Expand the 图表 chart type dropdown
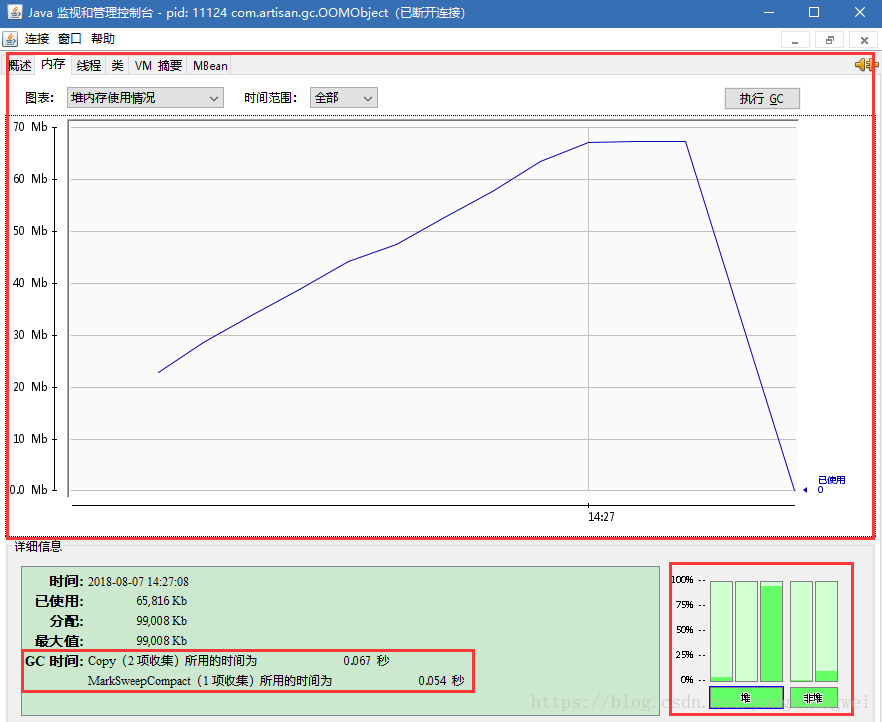The height and width of the screenshot is (722, 882). coord(144,98)
